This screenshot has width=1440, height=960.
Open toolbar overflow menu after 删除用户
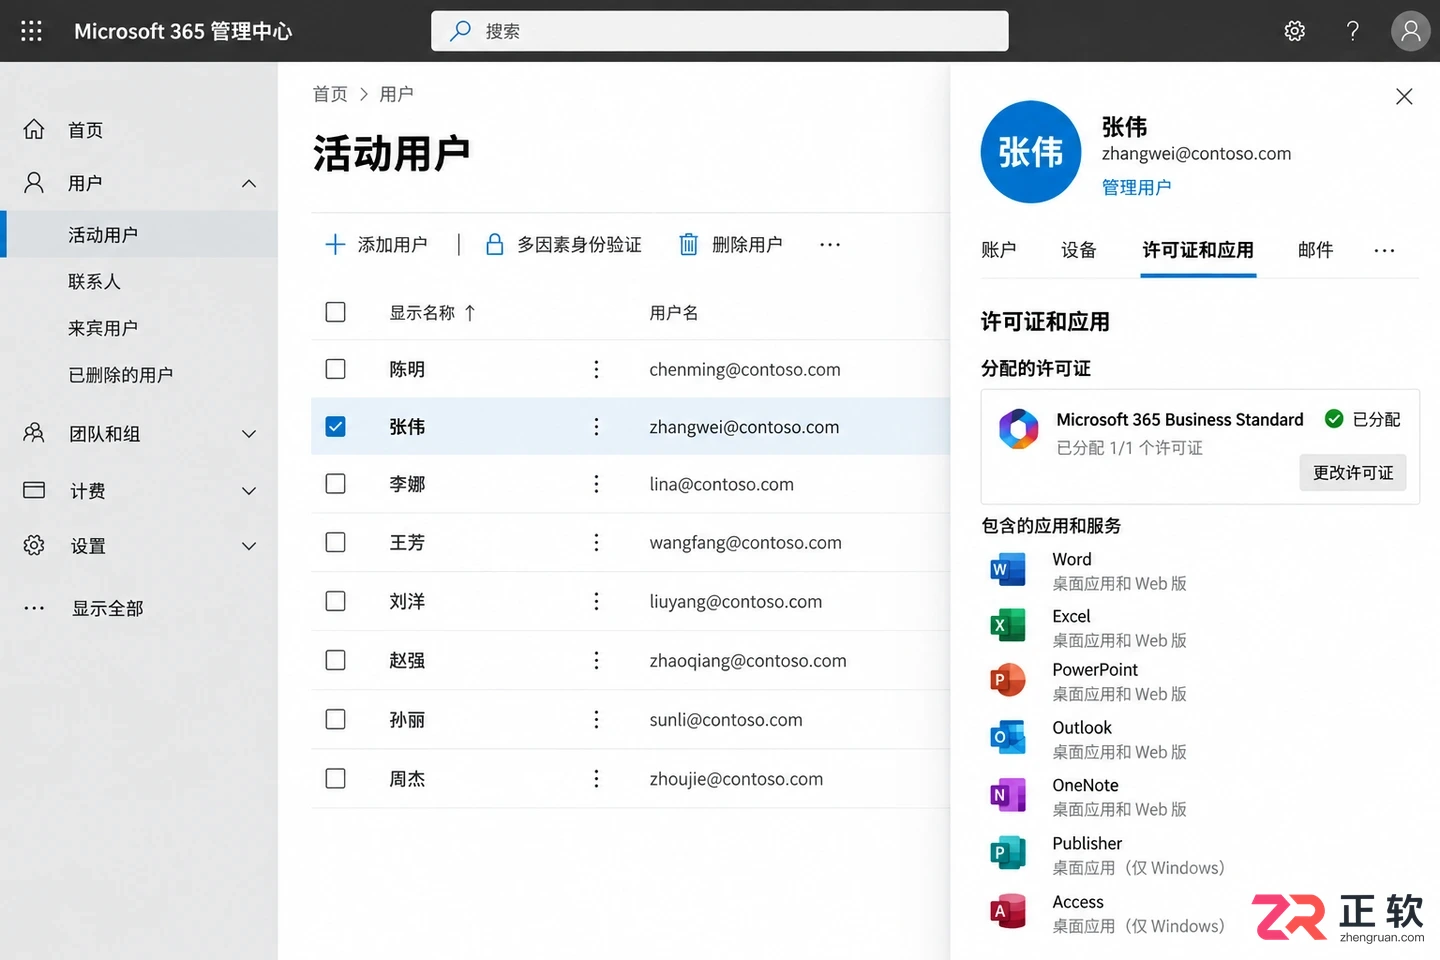click(830, 244)
